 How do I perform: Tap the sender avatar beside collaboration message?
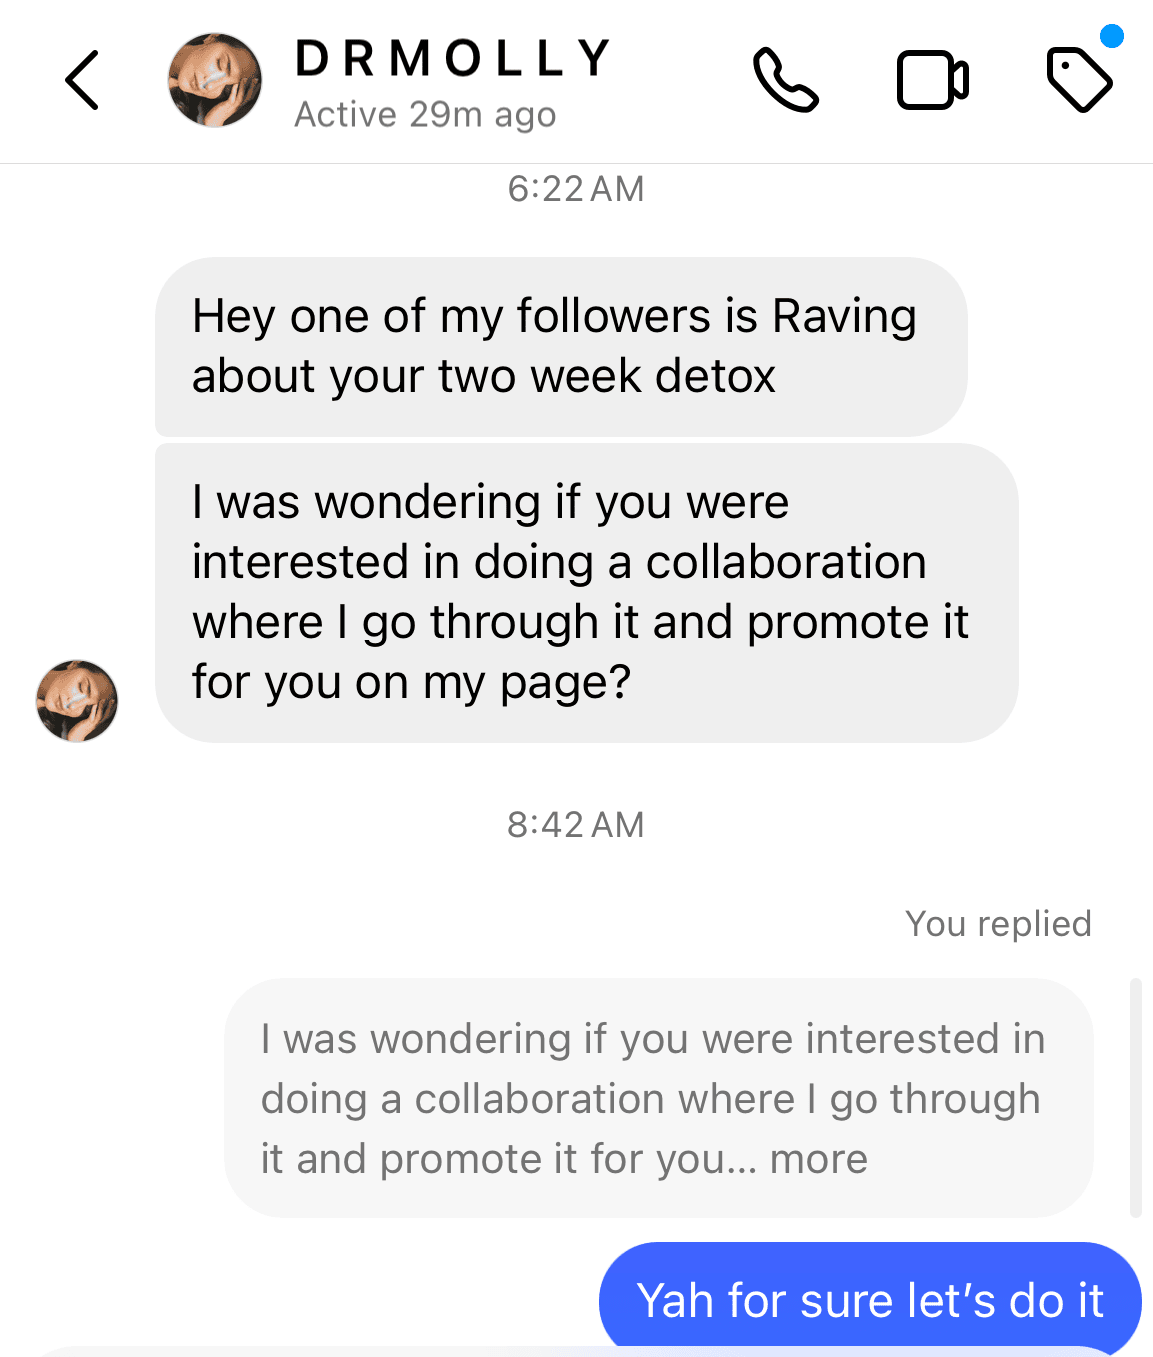tap(77, 700)
